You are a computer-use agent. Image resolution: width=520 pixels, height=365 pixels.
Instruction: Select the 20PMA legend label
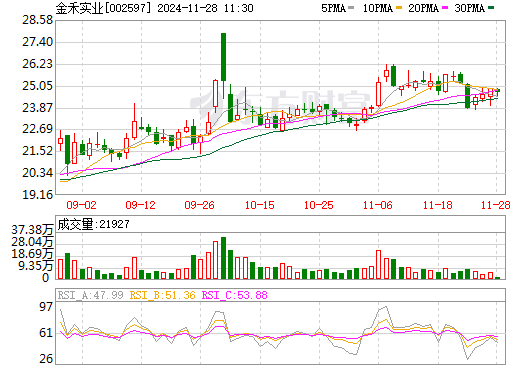423,8
